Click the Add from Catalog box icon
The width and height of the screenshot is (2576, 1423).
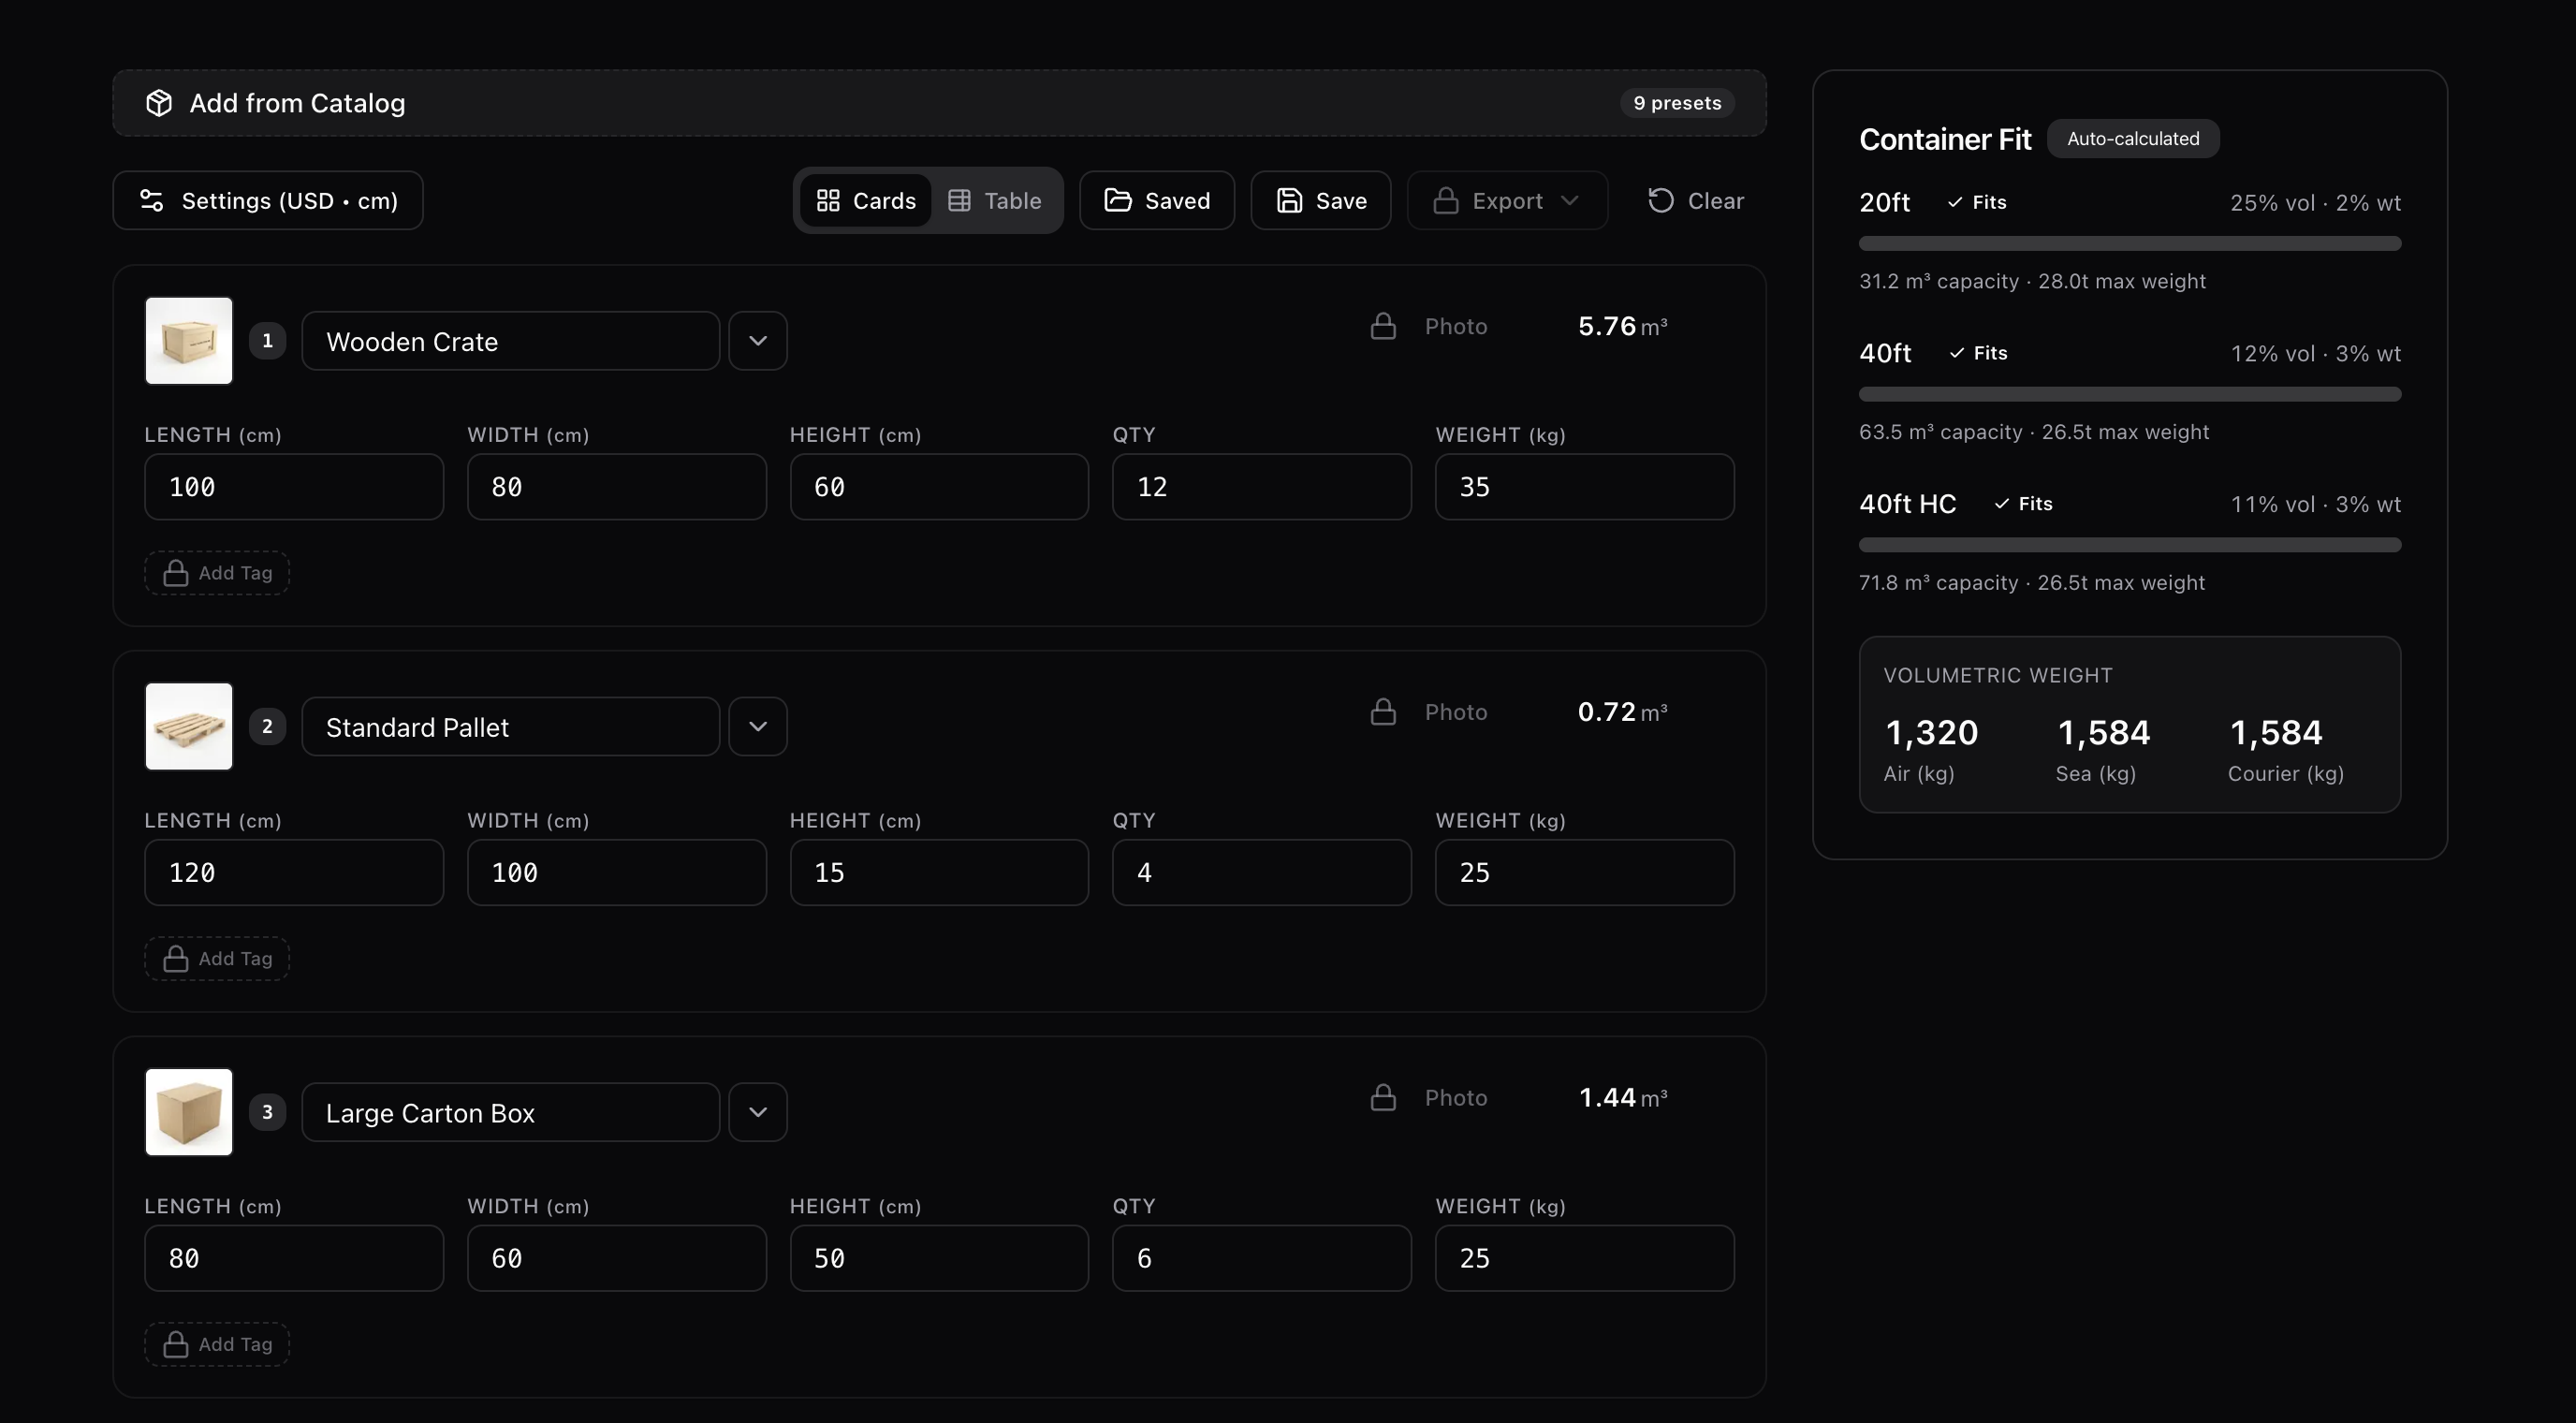(159, 103)
